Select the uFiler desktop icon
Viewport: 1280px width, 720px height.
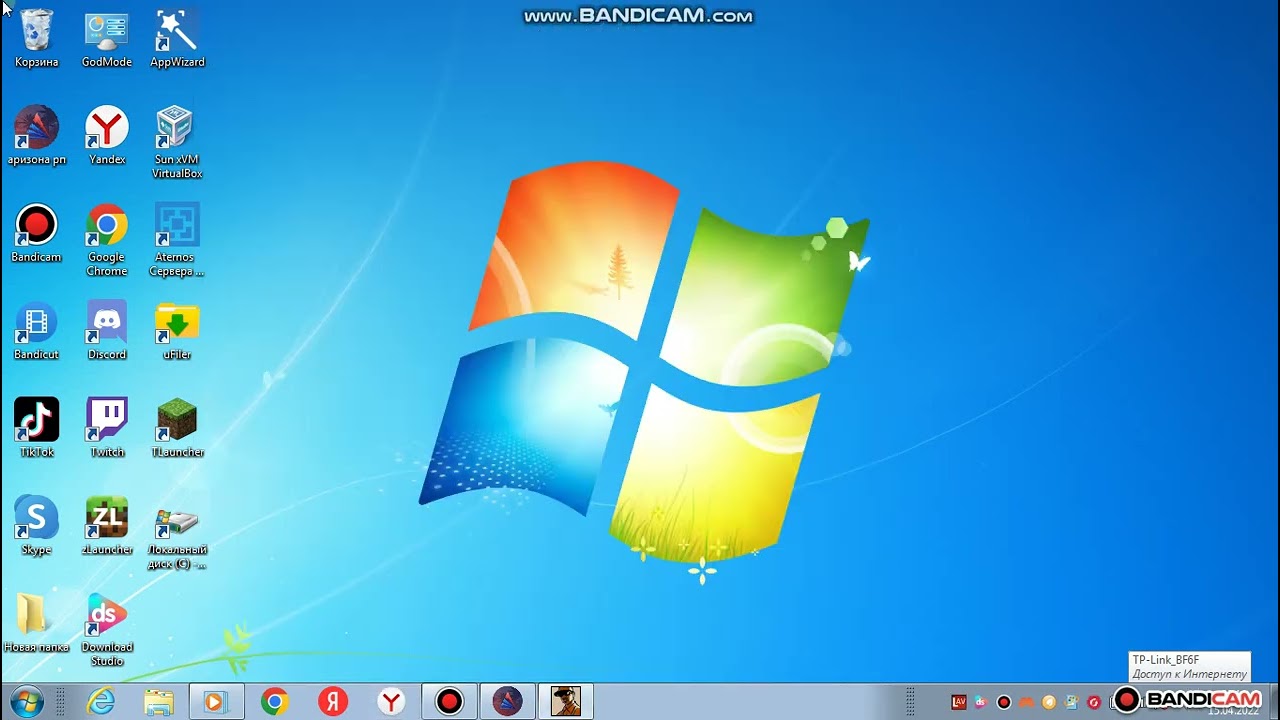point(177,331)
